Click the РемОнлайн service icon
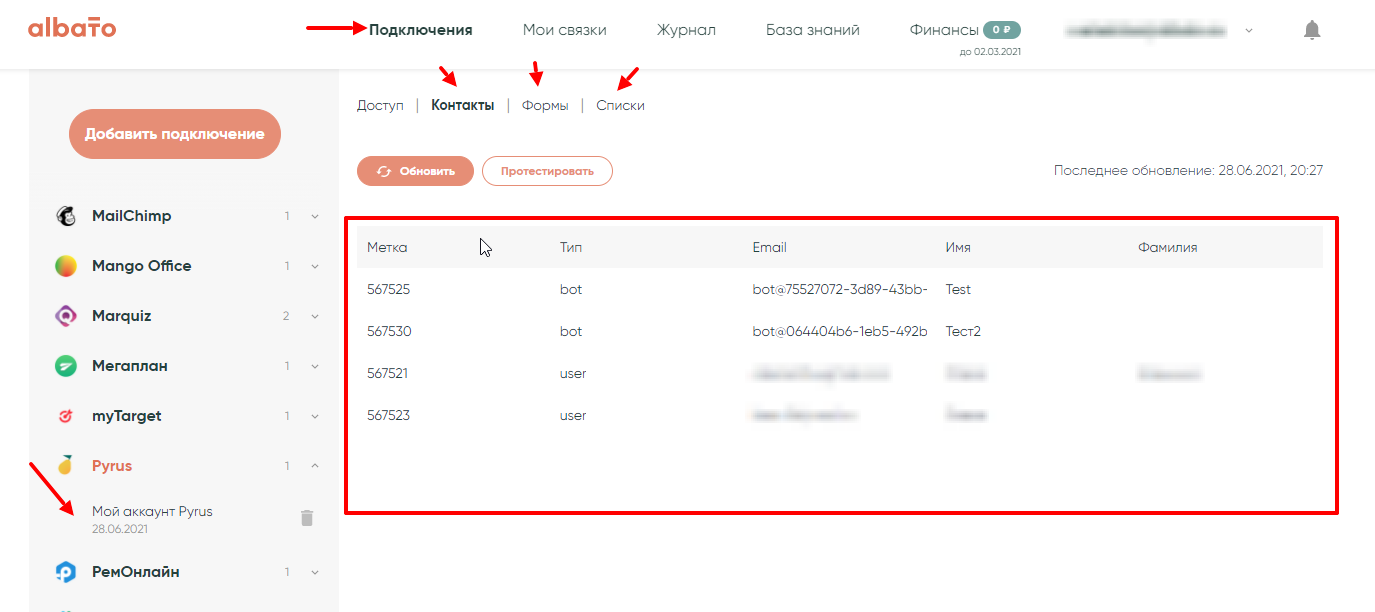The image size is (1375, 612). [x=66, y=572]
